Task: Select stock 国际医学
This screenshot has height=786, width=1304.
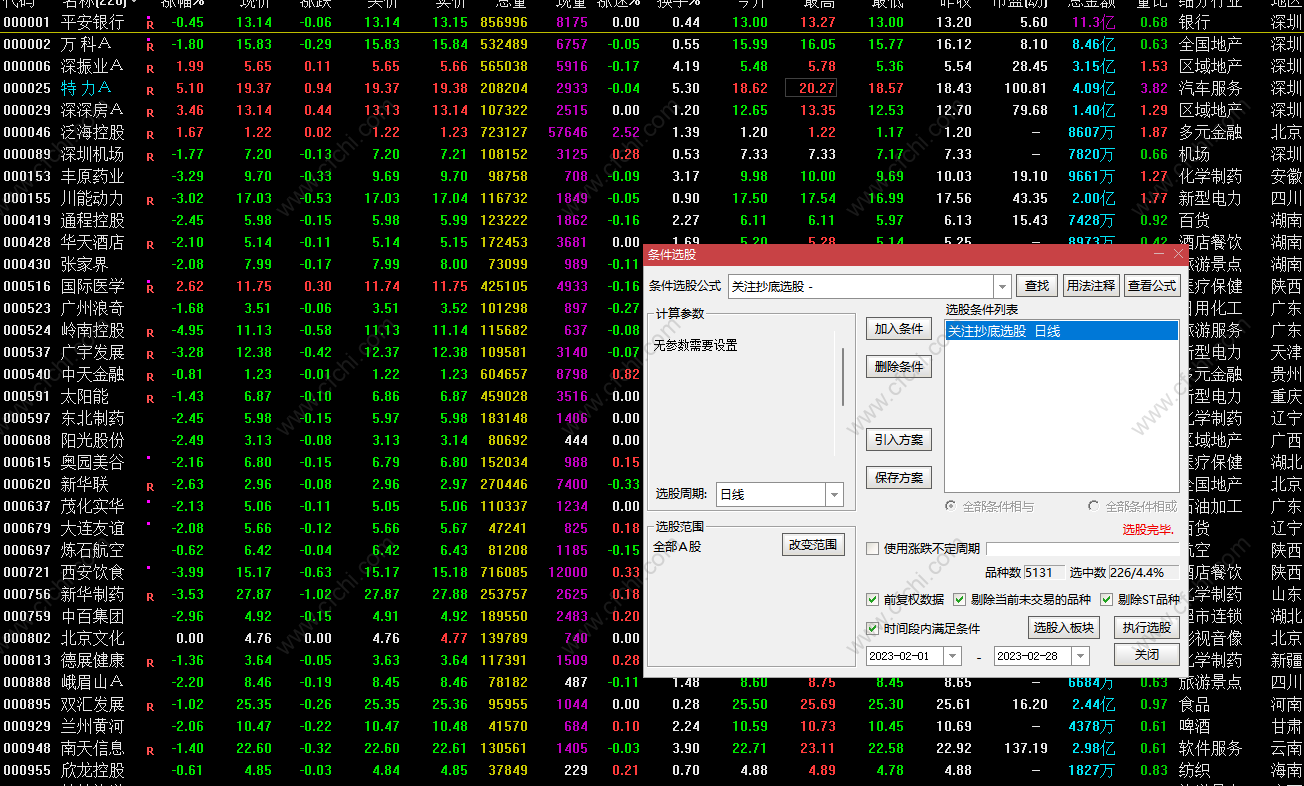Action: 93,286
